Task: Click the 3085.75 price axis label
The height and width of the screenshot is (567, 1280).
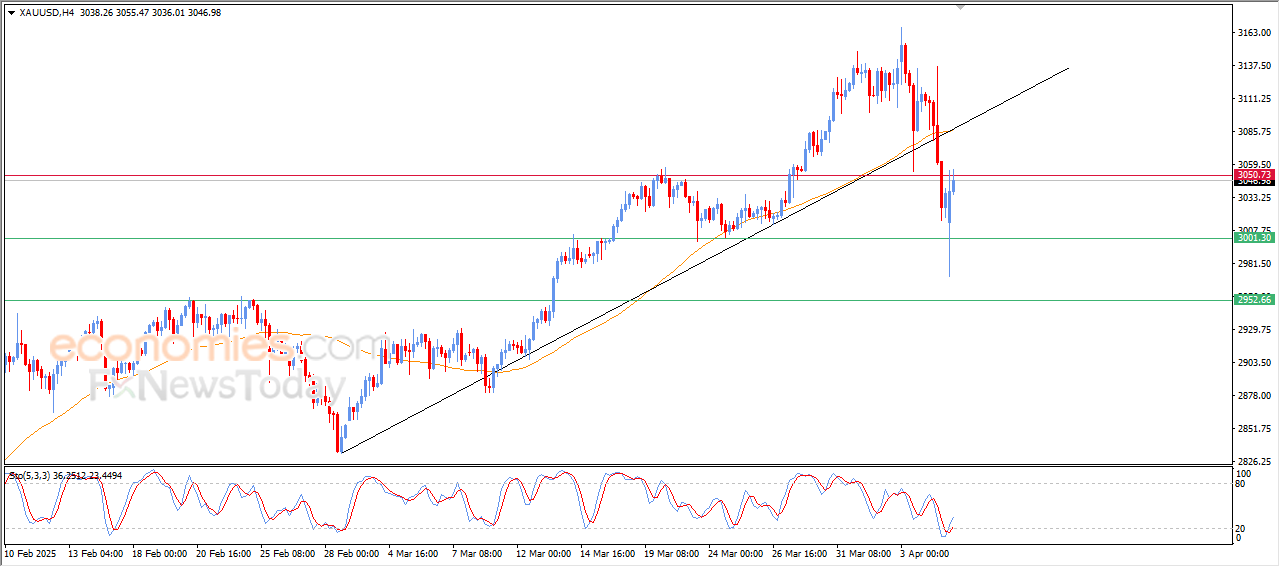Action: [x=1254, y=132]
